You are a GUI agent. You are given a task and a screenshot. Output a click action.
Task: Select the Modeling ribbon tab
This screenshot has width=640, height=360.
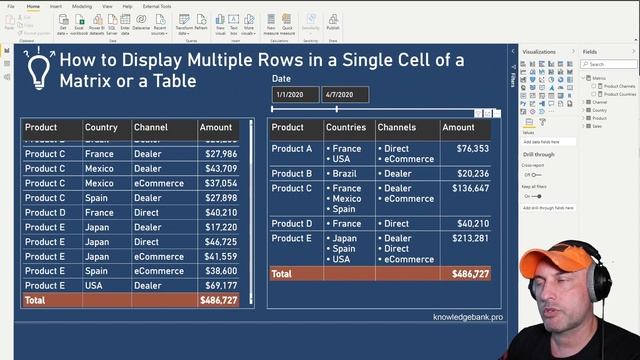click(82, 7)
